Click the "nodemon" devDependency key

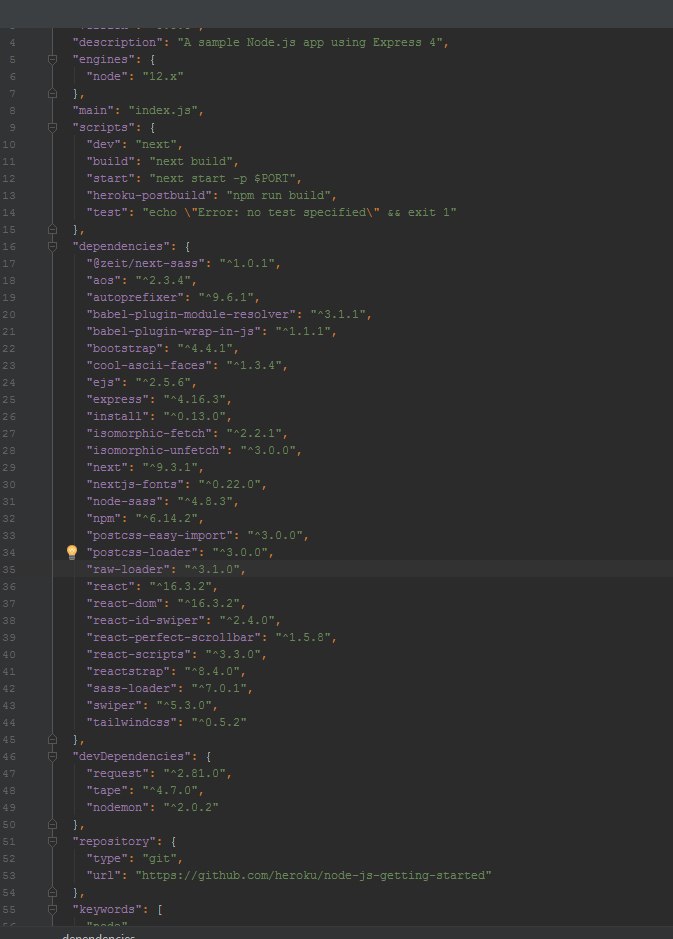click(117, 807)
